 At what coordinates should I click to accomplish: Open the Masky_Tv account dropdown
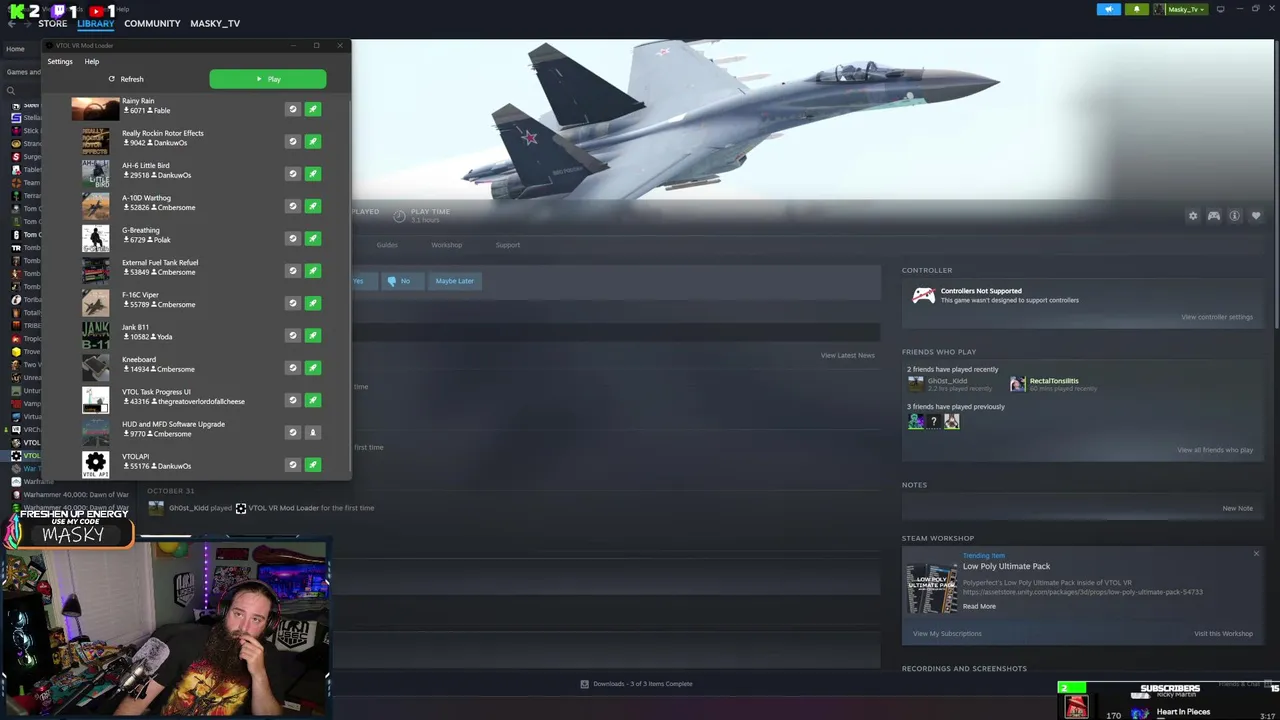point(1182,9)
